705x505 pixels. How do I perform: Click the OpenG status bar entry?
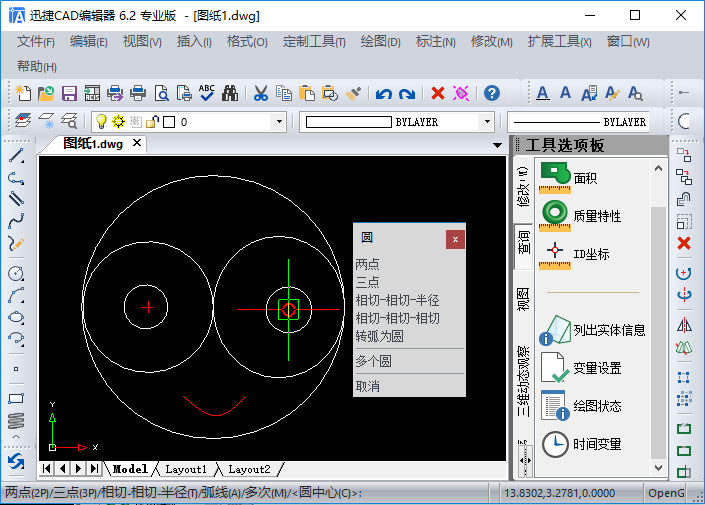(666, 493)
